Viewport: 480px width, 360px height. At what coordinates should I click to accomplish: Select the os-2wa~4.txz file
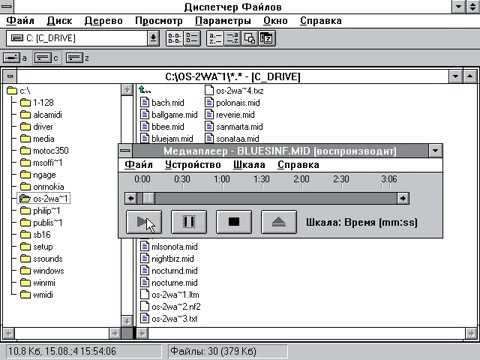[234, 91]
